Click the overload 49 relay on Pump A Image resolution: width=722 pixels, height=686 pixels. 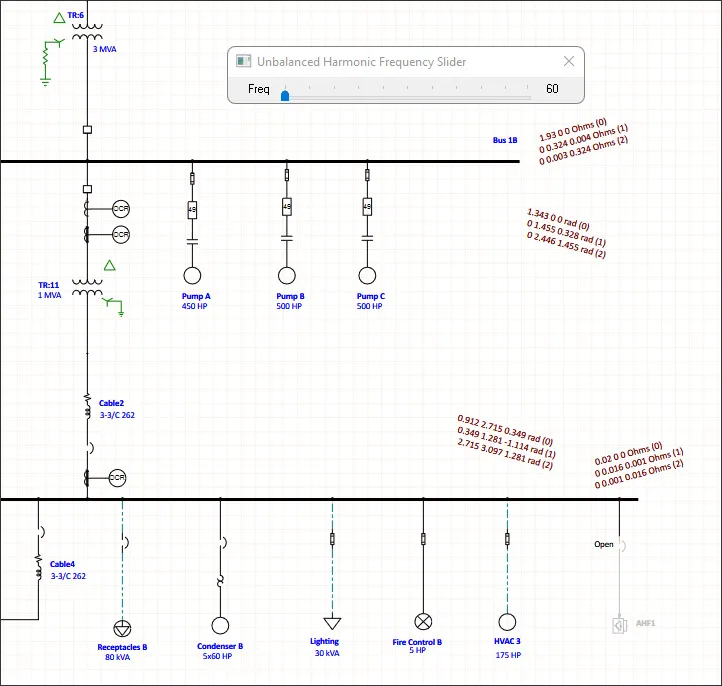(192, 209)
